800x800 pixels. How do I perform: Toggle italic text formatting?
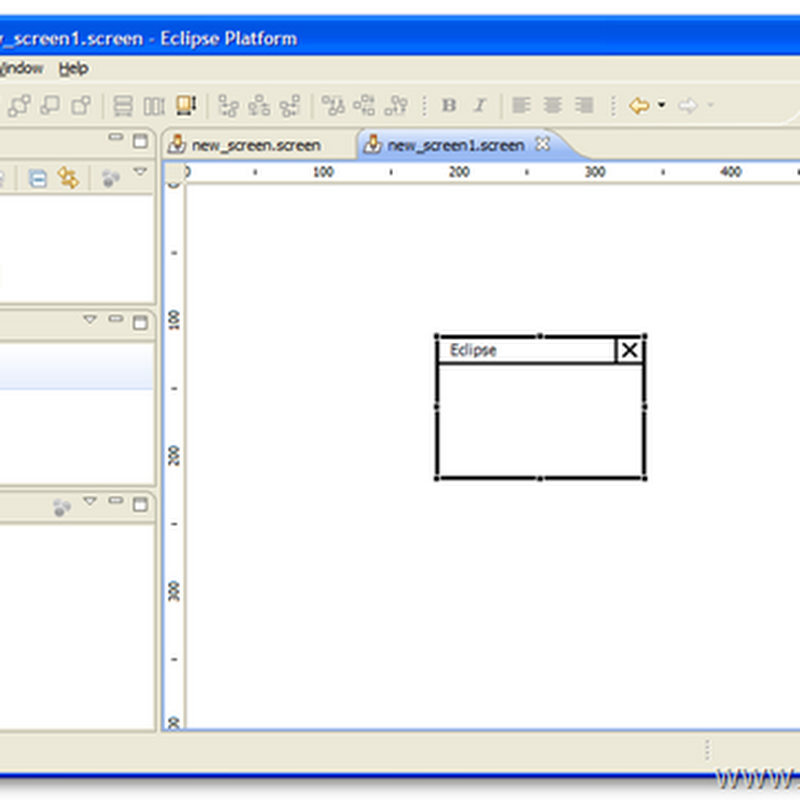[x=480, y=104]
